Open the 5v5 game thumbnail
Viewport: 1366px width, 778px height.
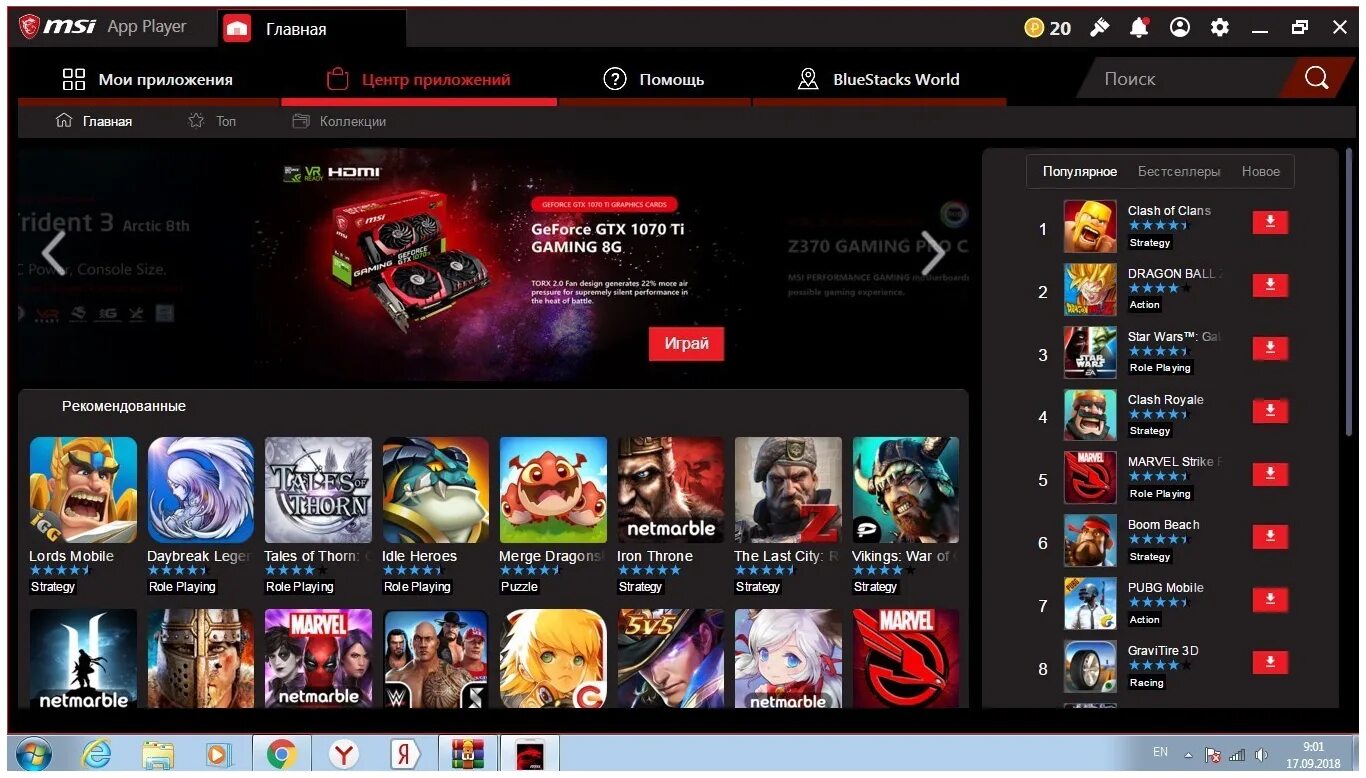click(x=671, y=659)
